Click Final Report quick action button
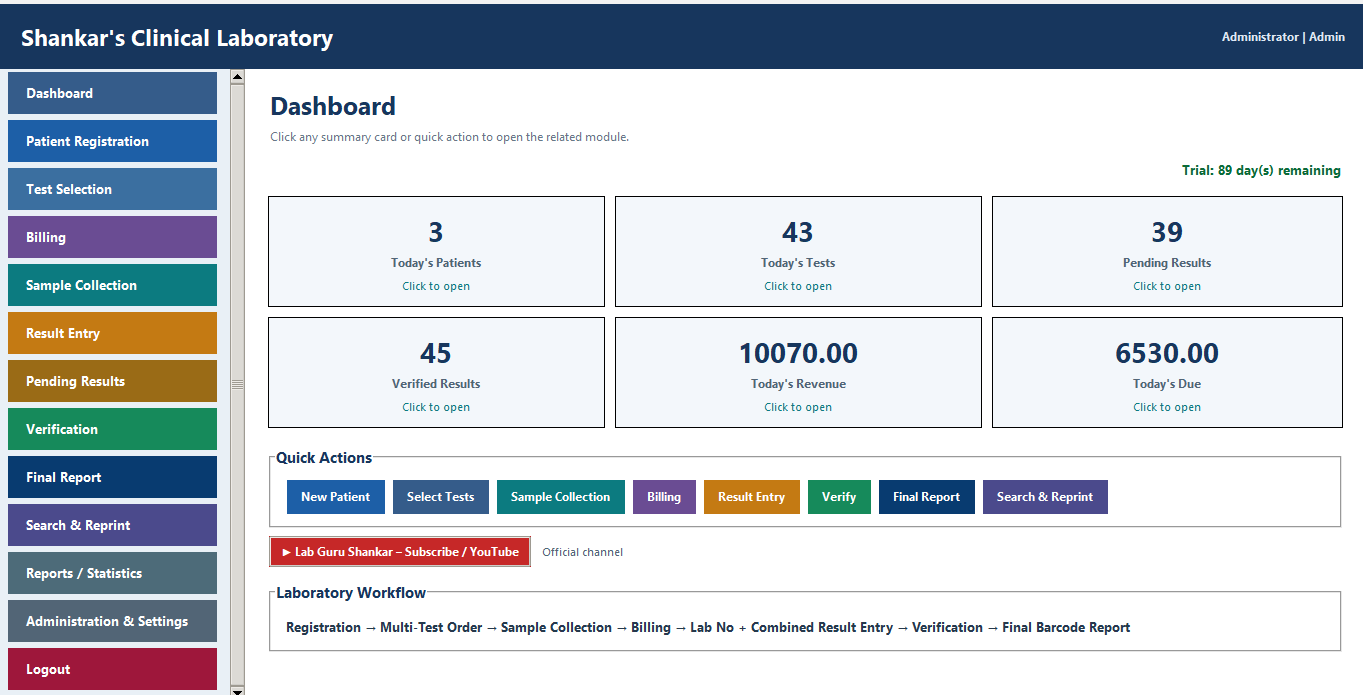1363x695 pixels. [926, 497]
